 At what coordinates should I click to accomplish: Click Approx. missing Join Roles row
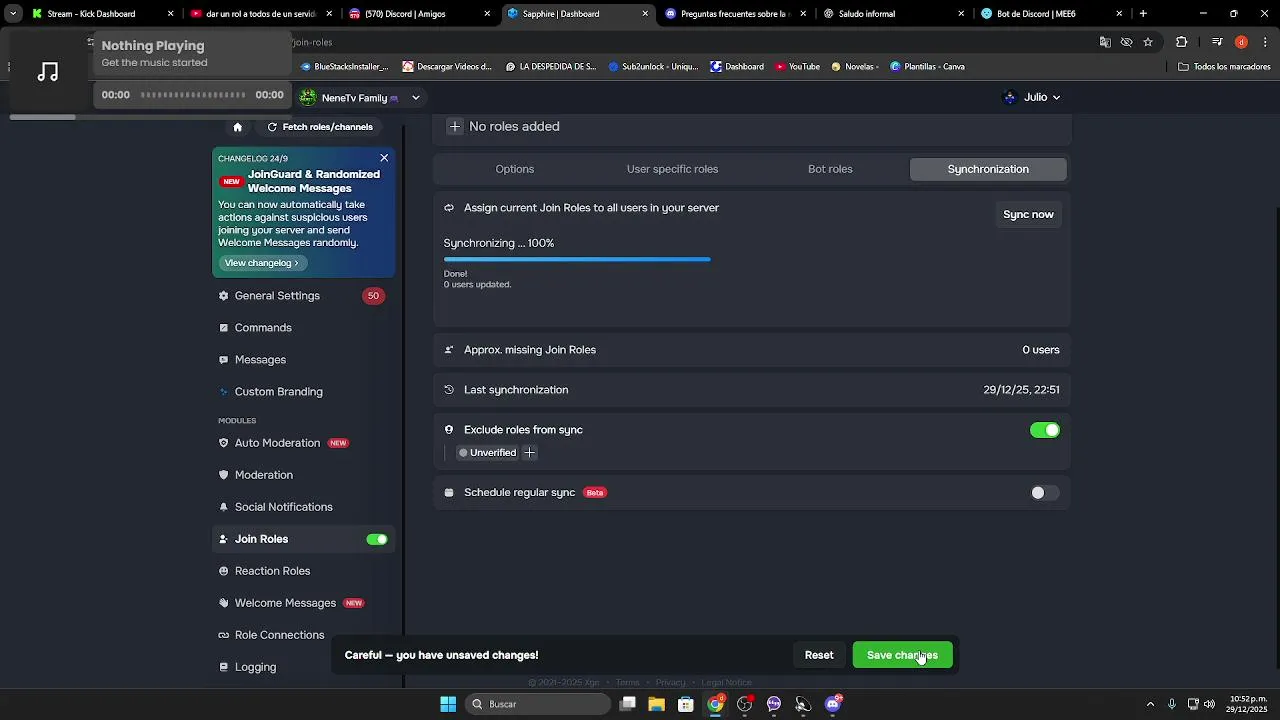click(x=751, y=350)
